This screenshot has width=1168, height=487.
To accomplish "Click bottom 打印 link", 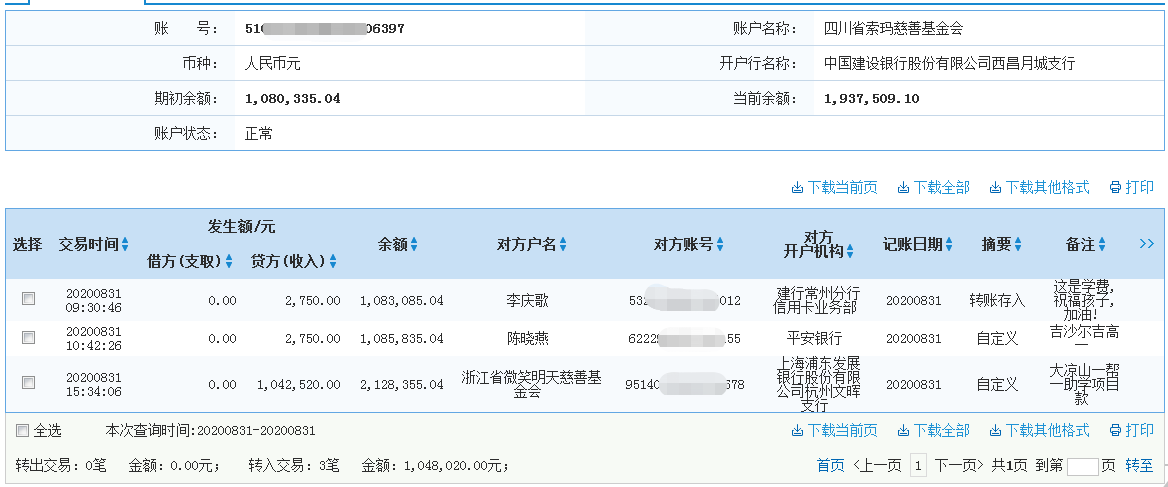I will pos(1132,430).
